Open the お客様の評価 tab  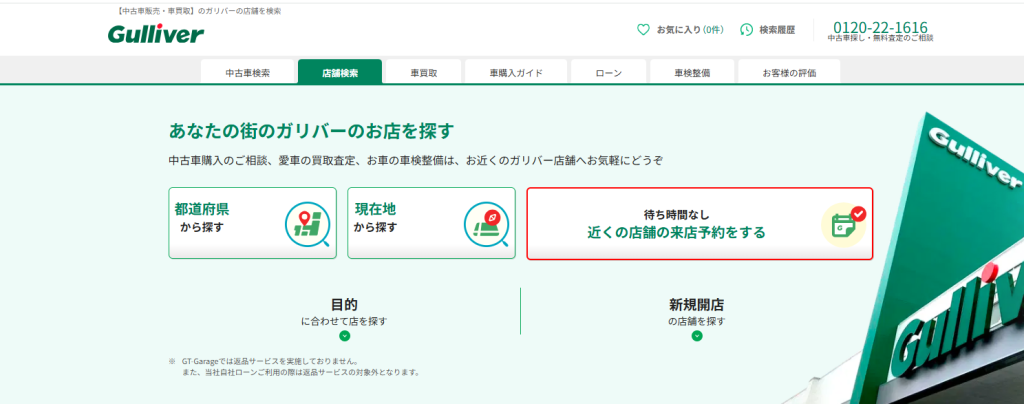(x=789, y=73)
